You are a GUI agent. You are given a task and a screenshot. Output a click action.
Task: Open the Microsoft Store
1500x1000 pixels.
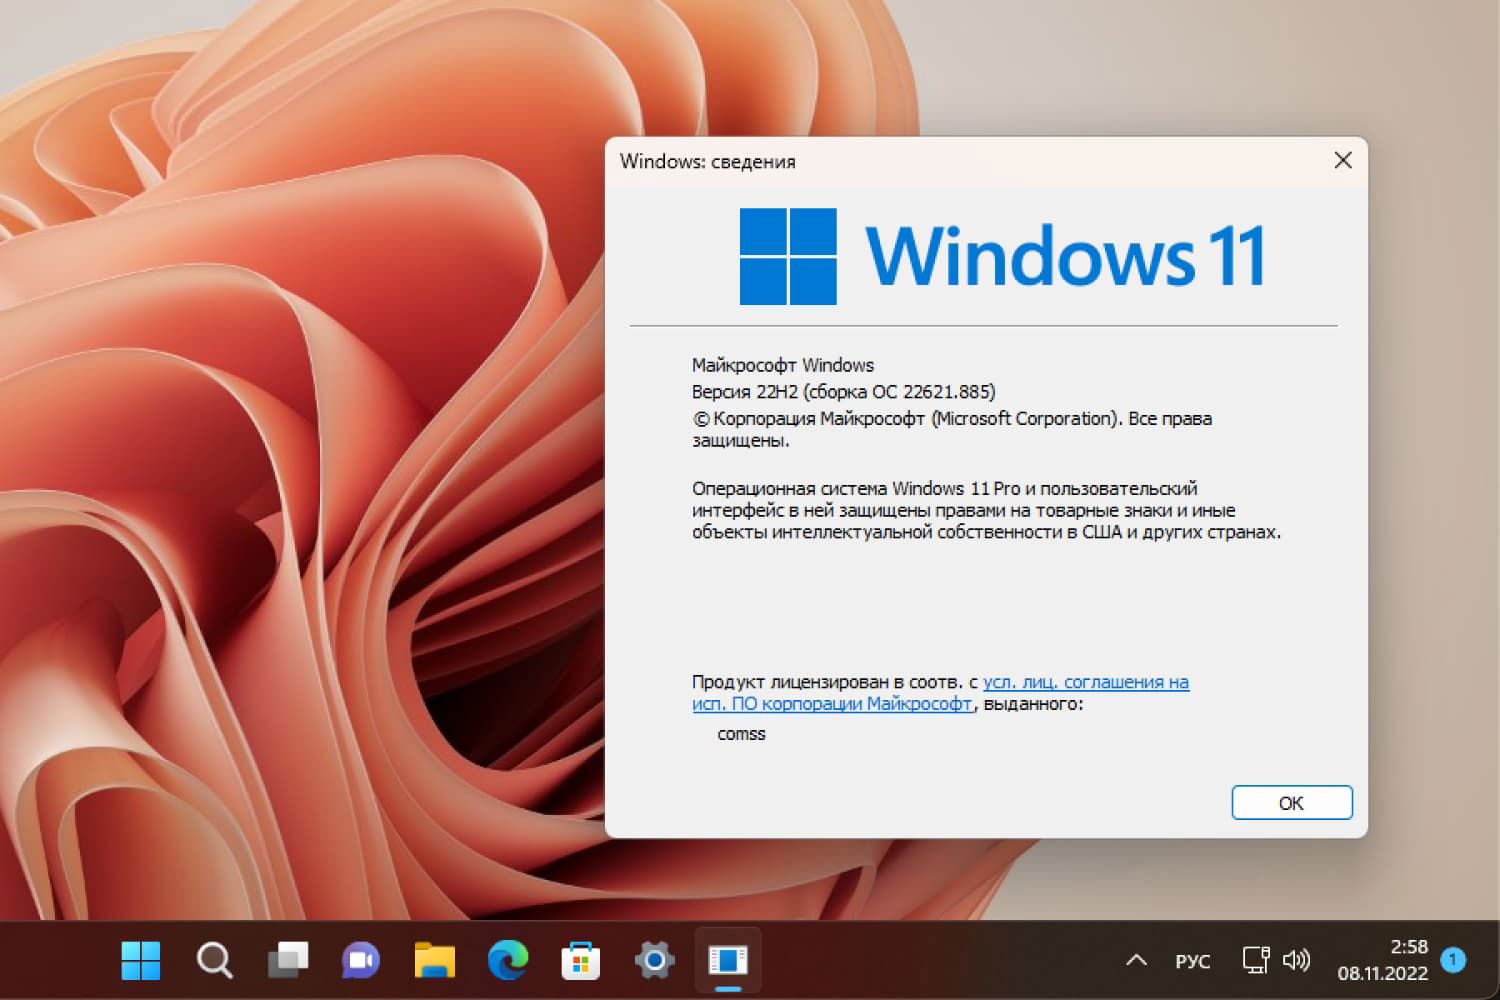(x=580, y=960)
